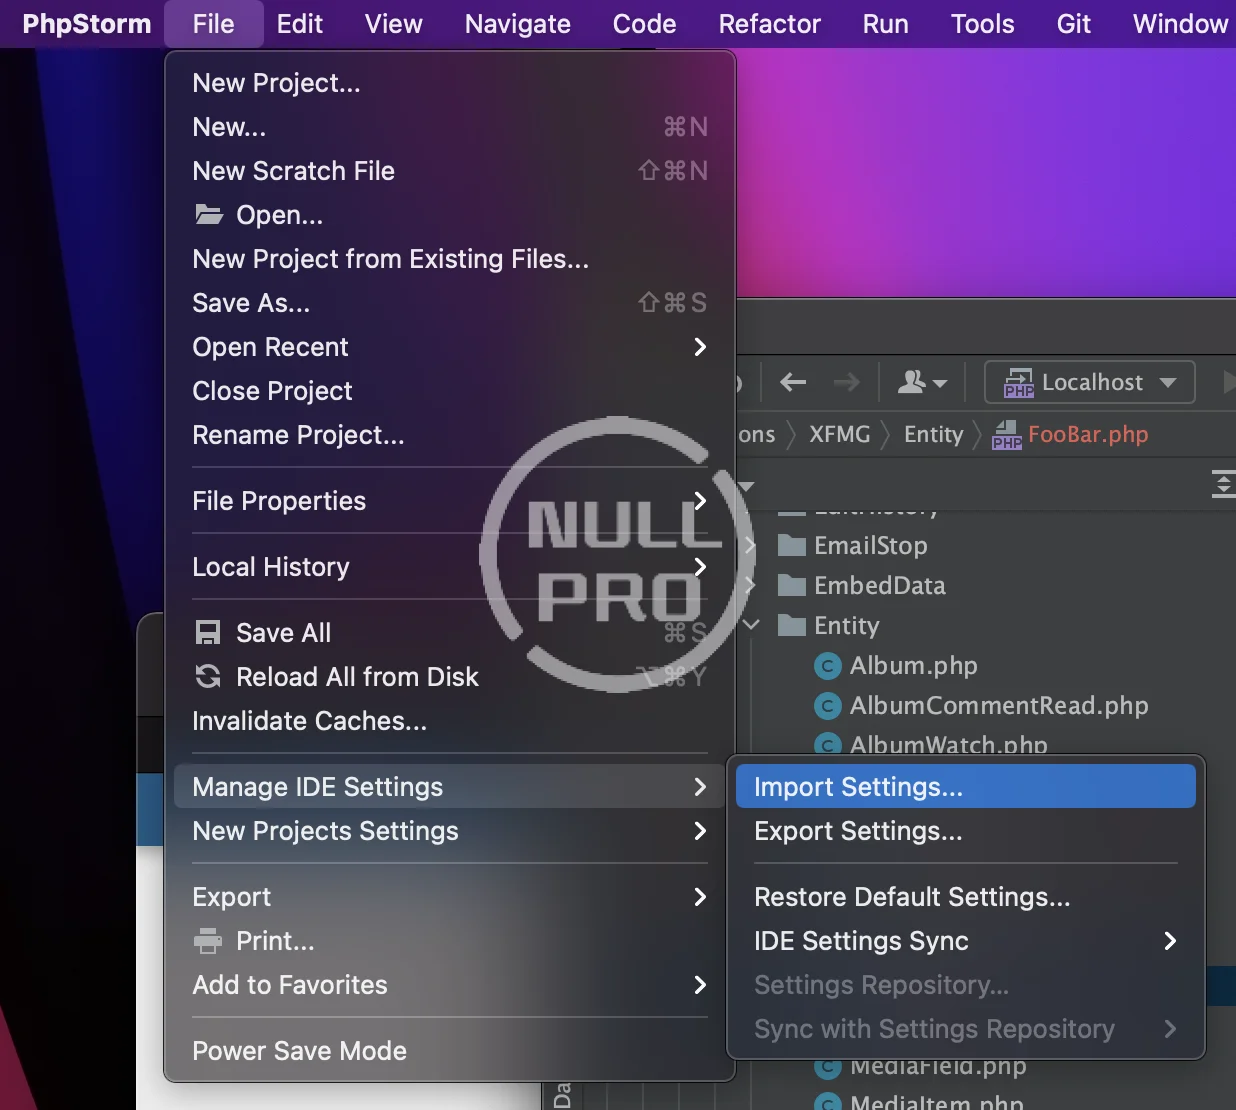Choose Invalidate Caches...
This screenshot has width=1236, height=1110.
(x=449, y=721)
